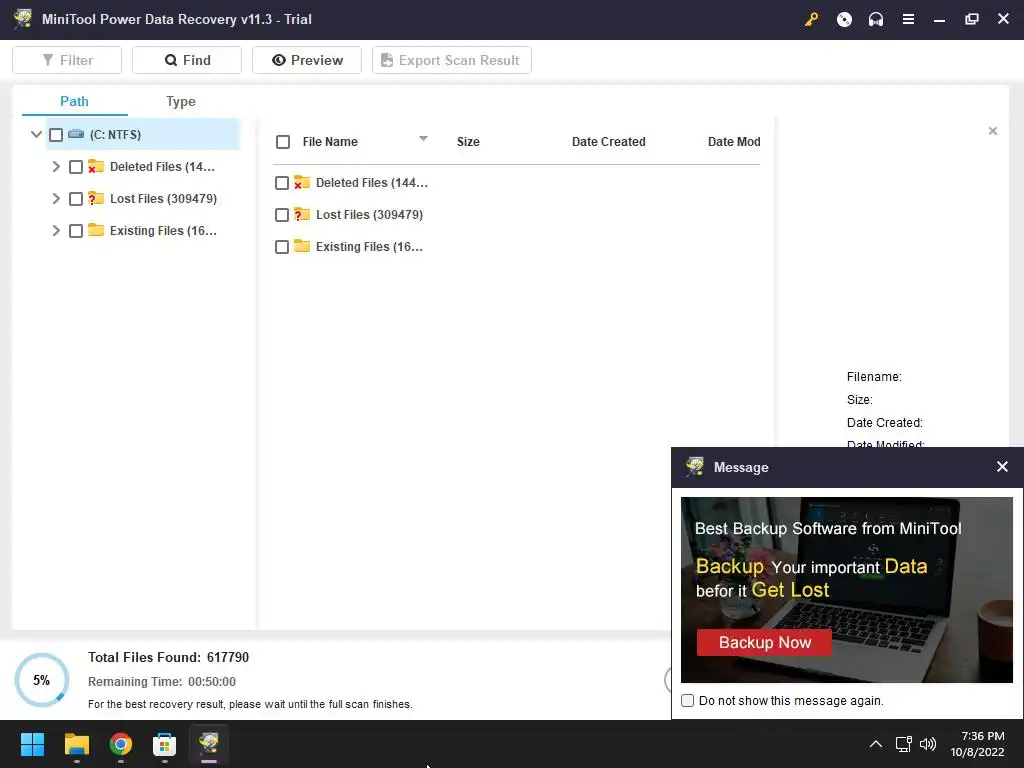
Task: Click the MiniTool logo in Message popup
Action: [x=694, y=467]
